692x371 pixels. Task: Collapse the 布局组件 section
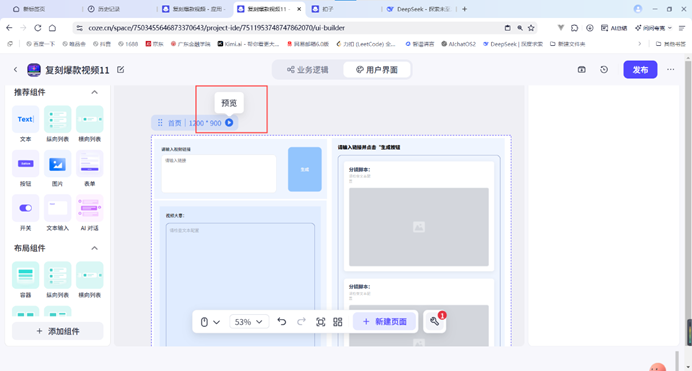click(94, 248)
